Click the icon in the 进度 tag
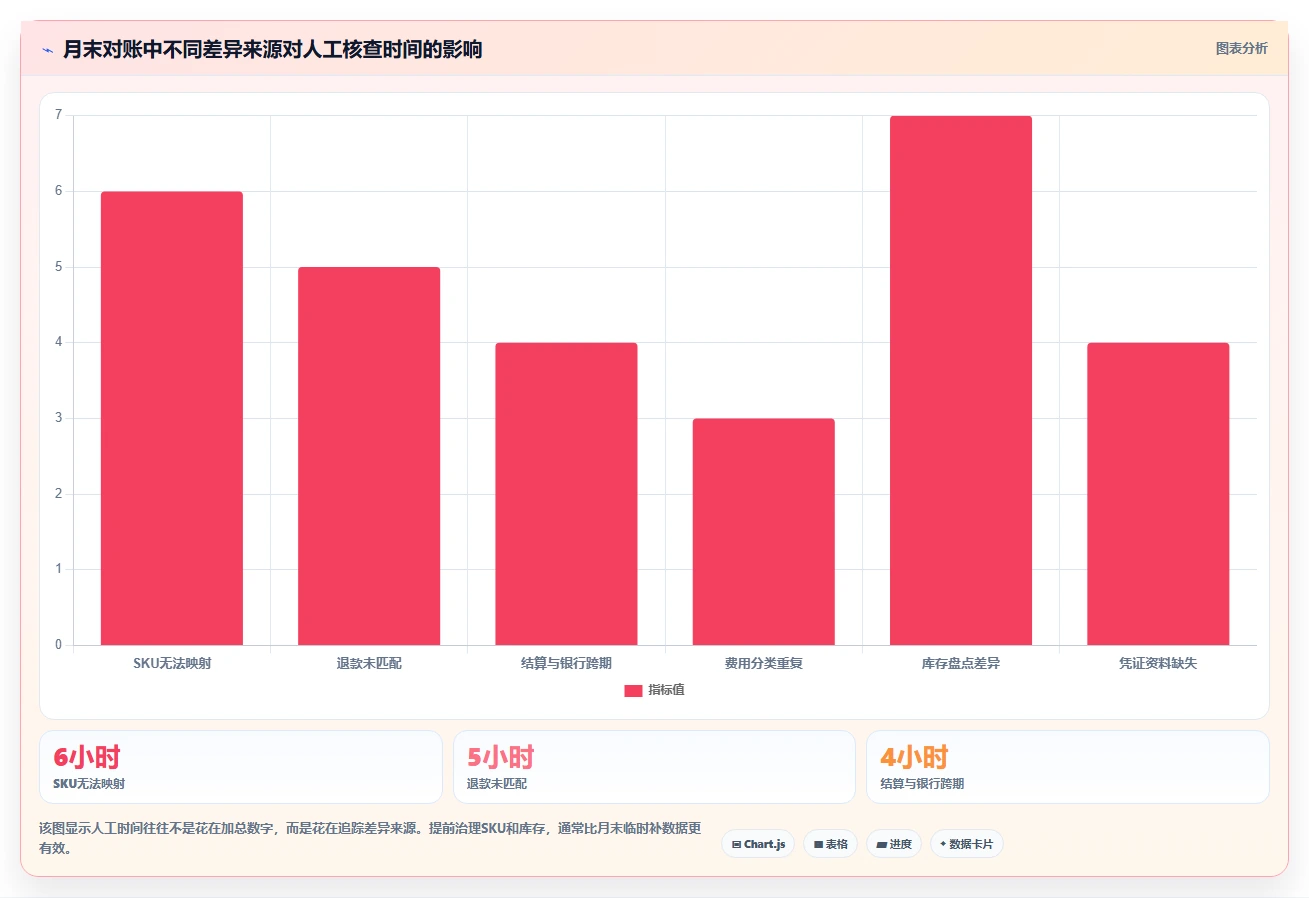This screenshot has height=898, width=1309. (x=881, y=845)
